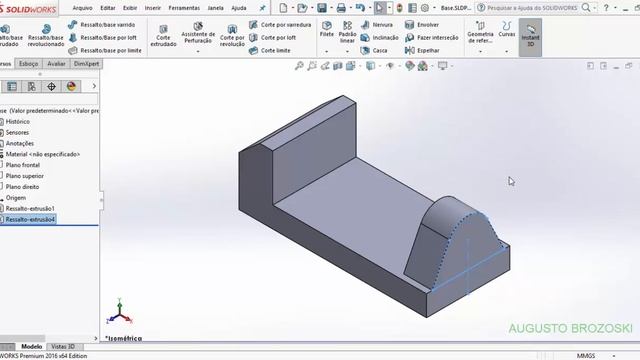Select the Modelo tab
The image size is (640, 360).
[x=31, y=347]
